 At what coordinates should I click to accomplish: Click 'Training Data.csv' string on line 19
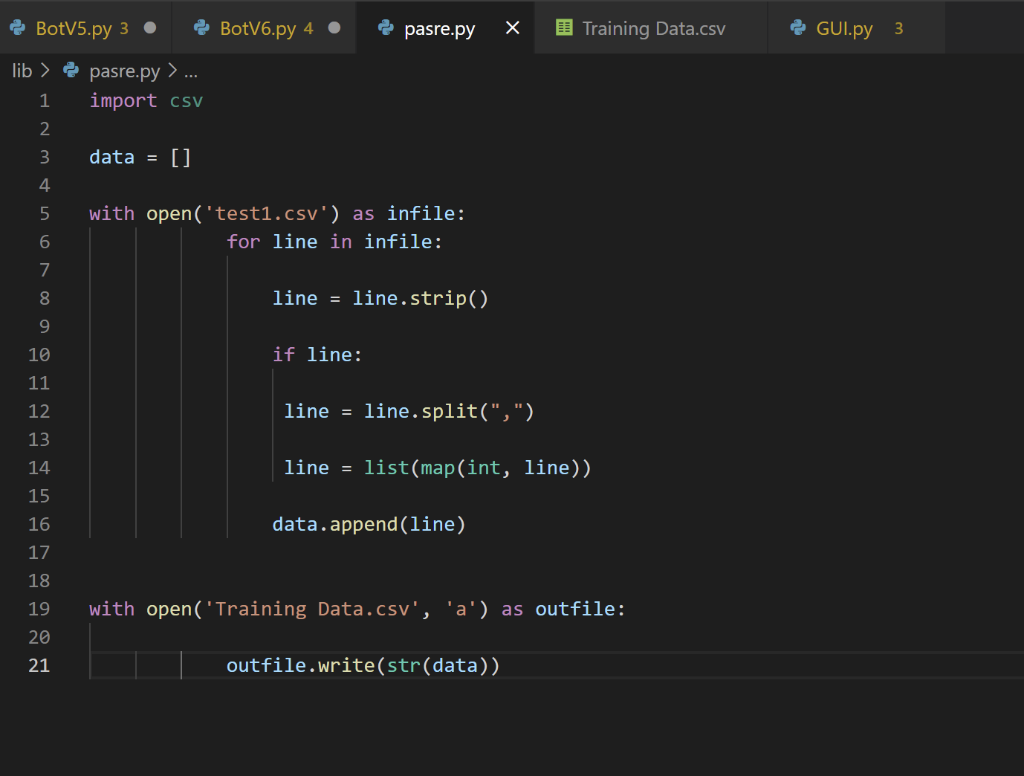pos(312,609)
